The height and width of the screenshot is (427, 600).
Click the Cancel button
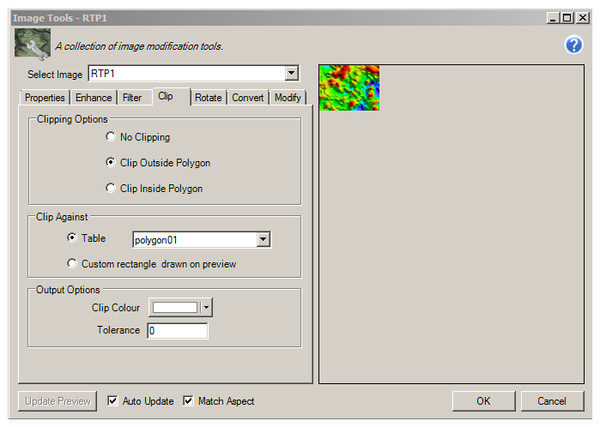[552, 401]
